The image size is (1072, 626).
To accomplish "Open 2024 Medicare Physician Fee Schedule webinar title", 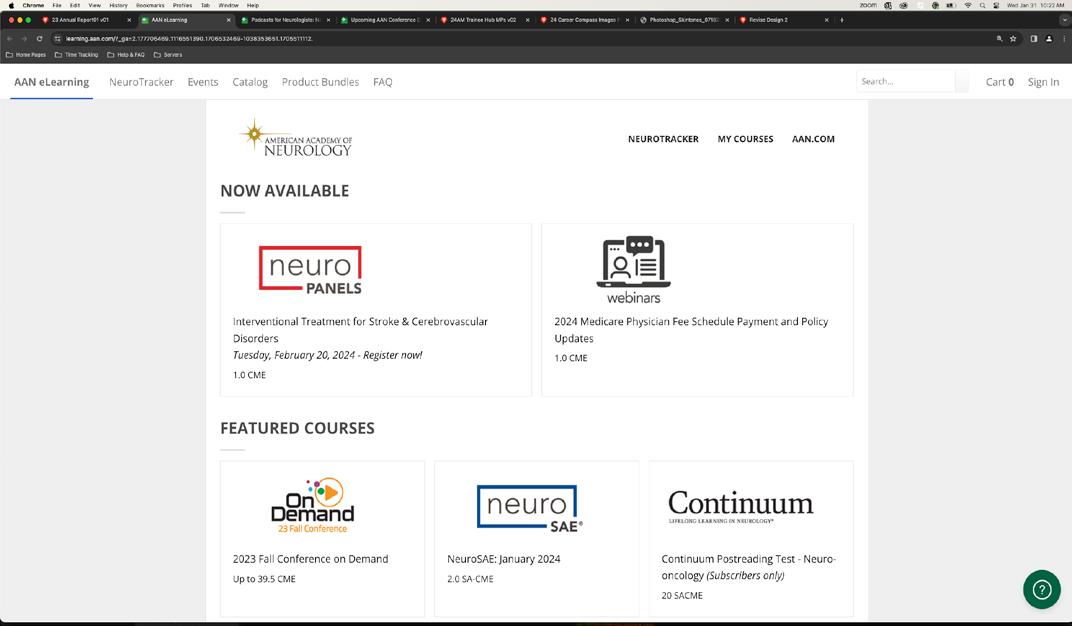I will click(691, 329).
